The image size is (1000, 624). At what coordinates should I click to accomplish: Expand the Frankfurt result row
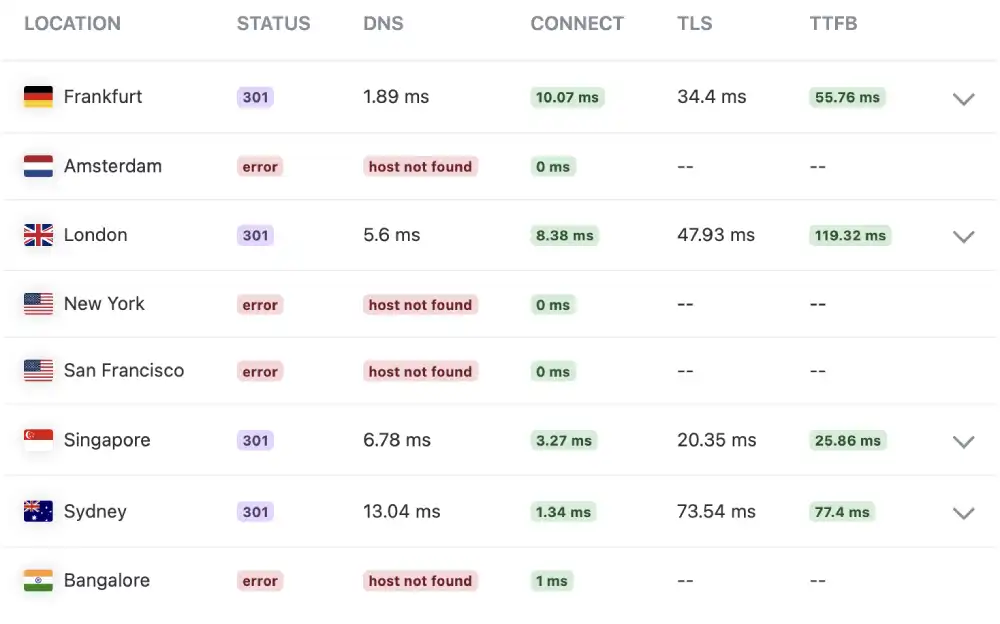963,99
